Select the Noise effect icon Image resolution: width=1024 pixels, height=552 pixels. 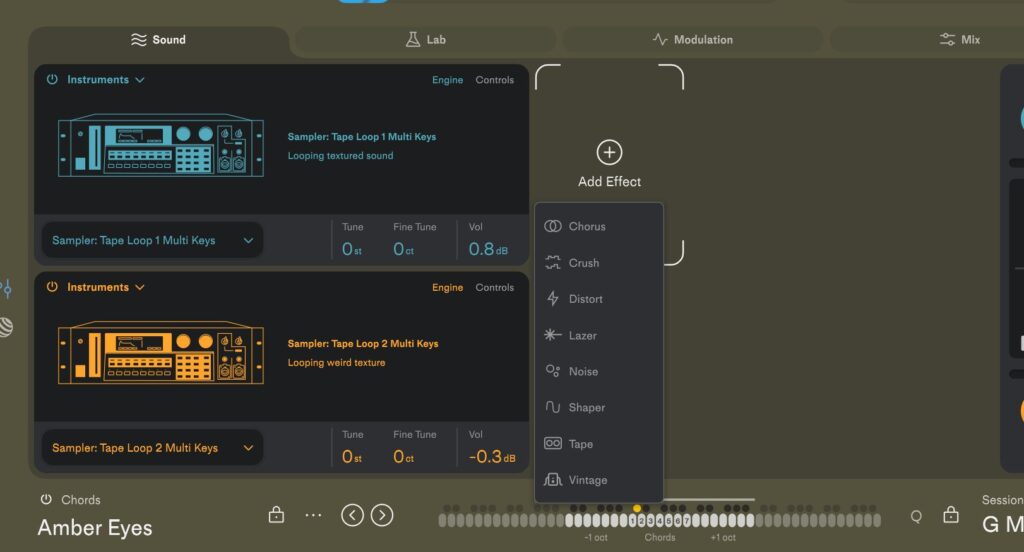click(552, 372)
